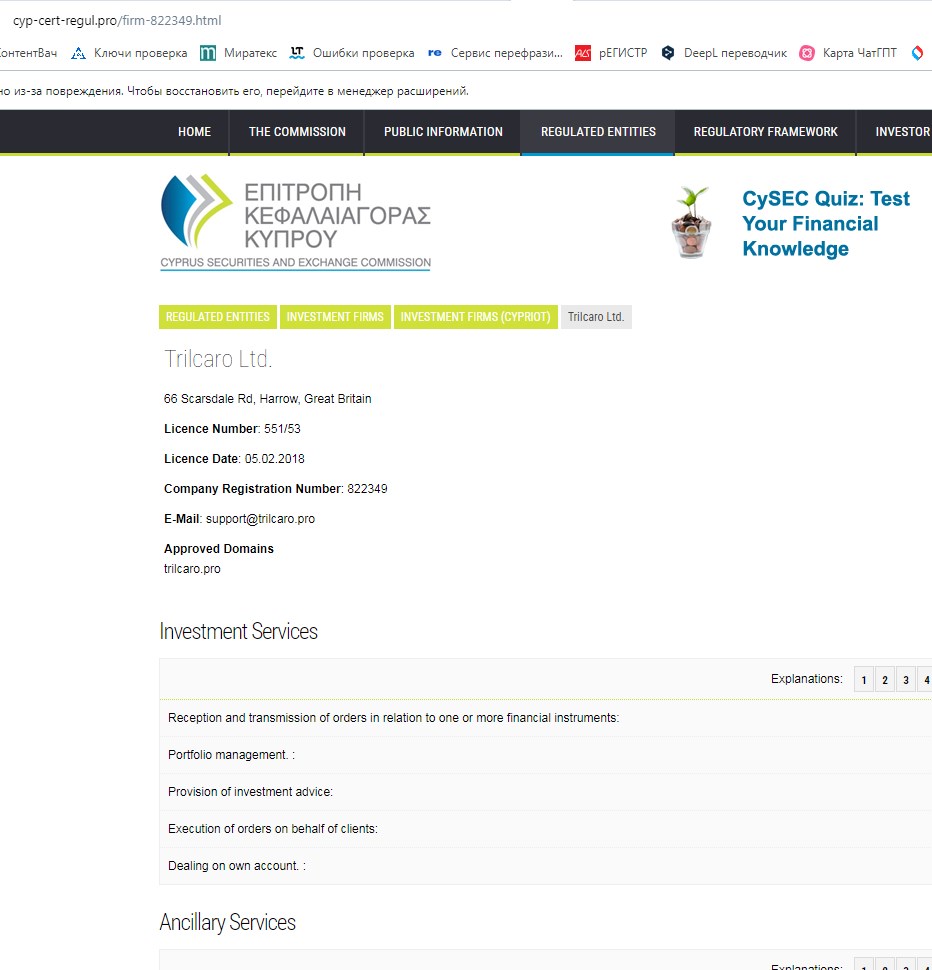Click the browser address bar URL

[117, 20]
